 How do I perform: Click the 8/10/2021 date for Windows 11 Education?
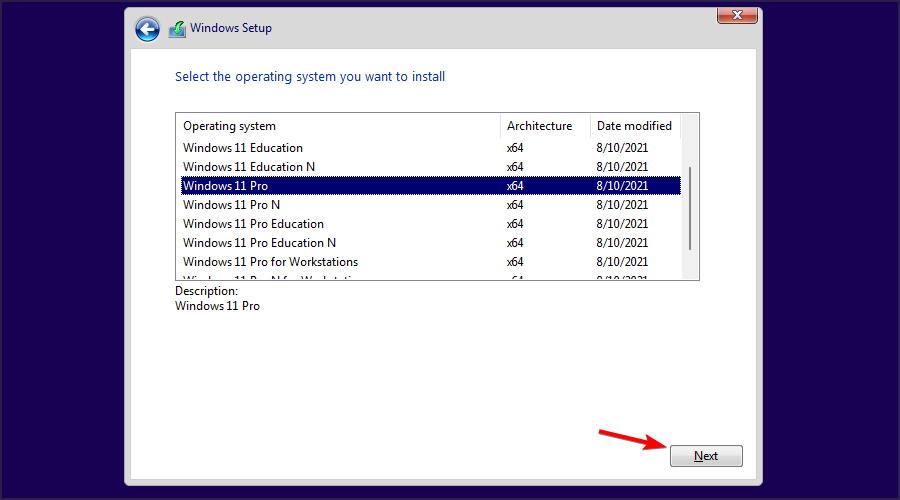(622, 148)
